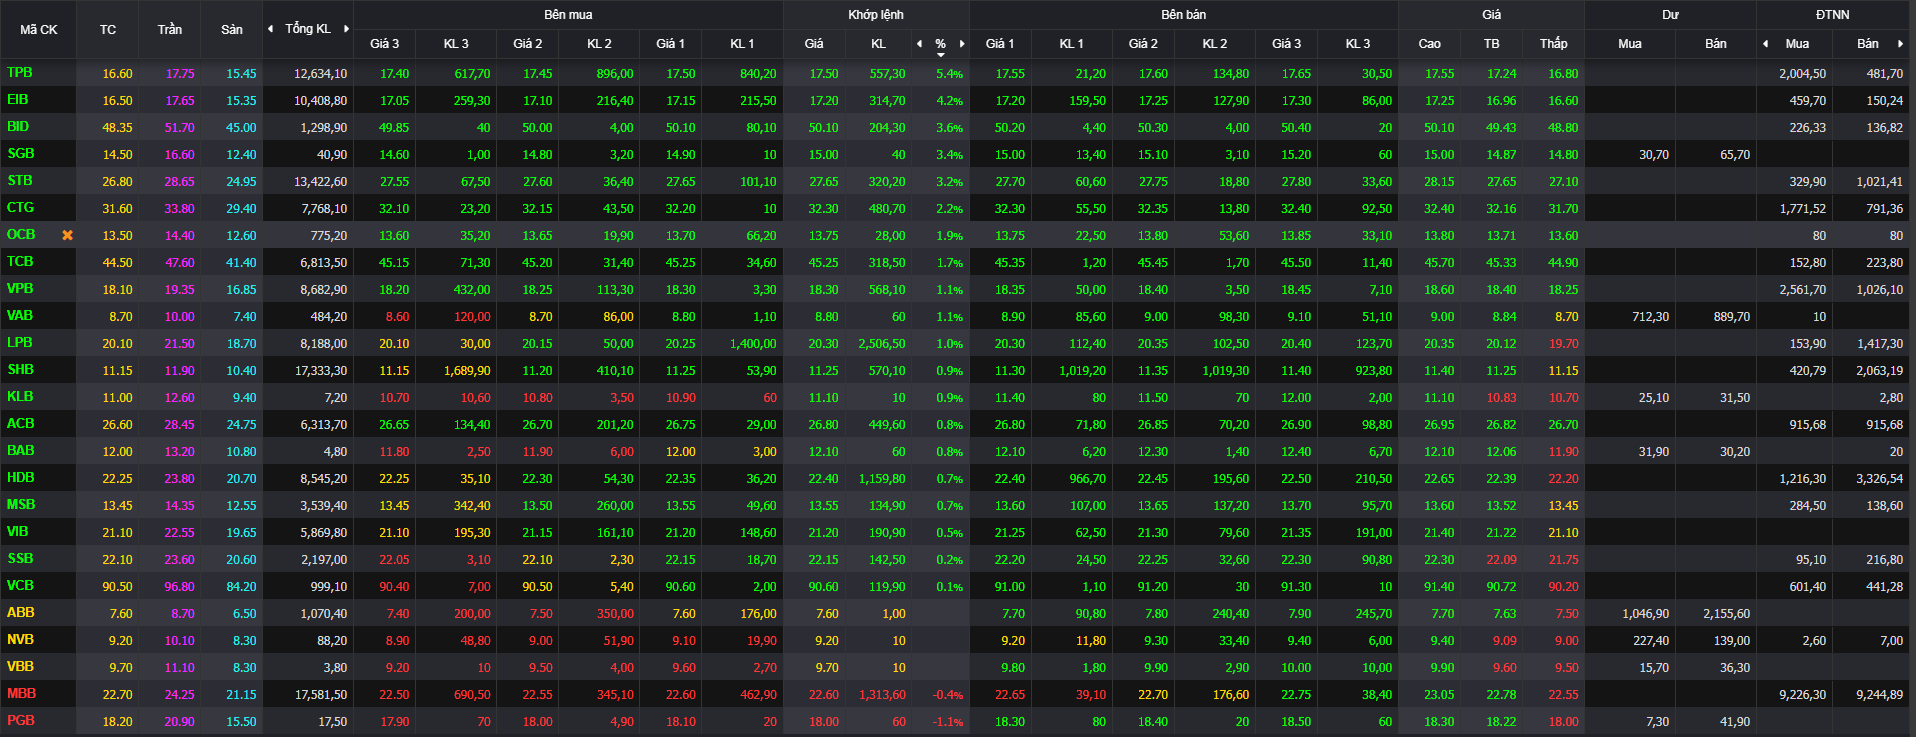
Task: Click the Khớp lệnh group header
Action: coord(876,15)
